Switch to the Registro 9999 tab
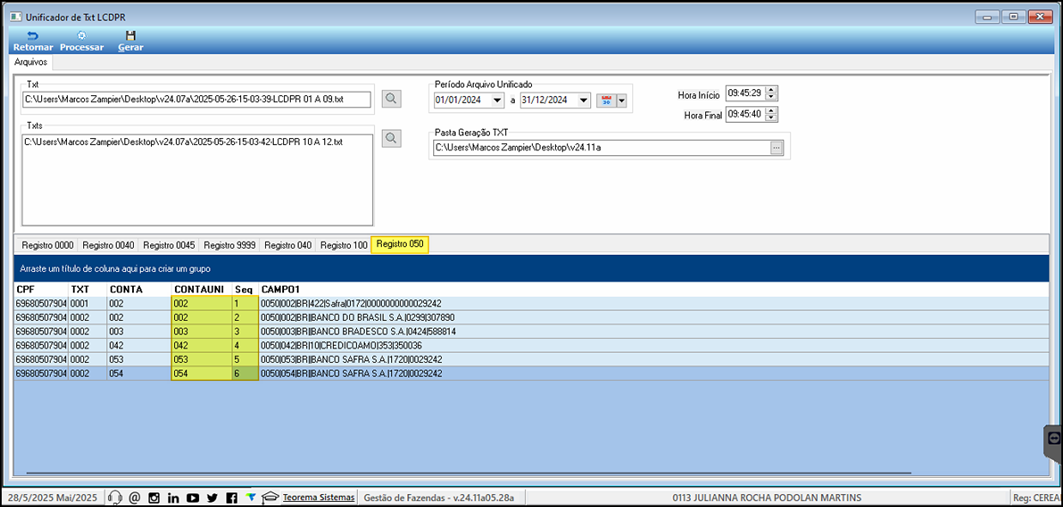The width and height of the screenshot is (1063, 507). (229, 245)
